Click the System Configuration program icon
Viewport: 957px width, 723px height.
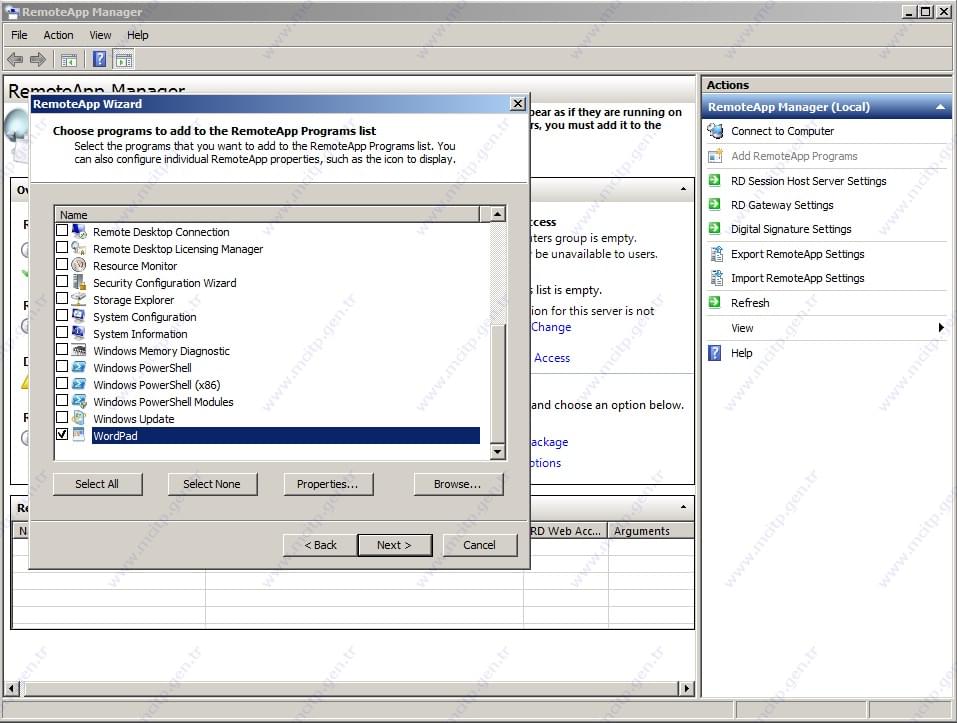(x=79, y=316)
